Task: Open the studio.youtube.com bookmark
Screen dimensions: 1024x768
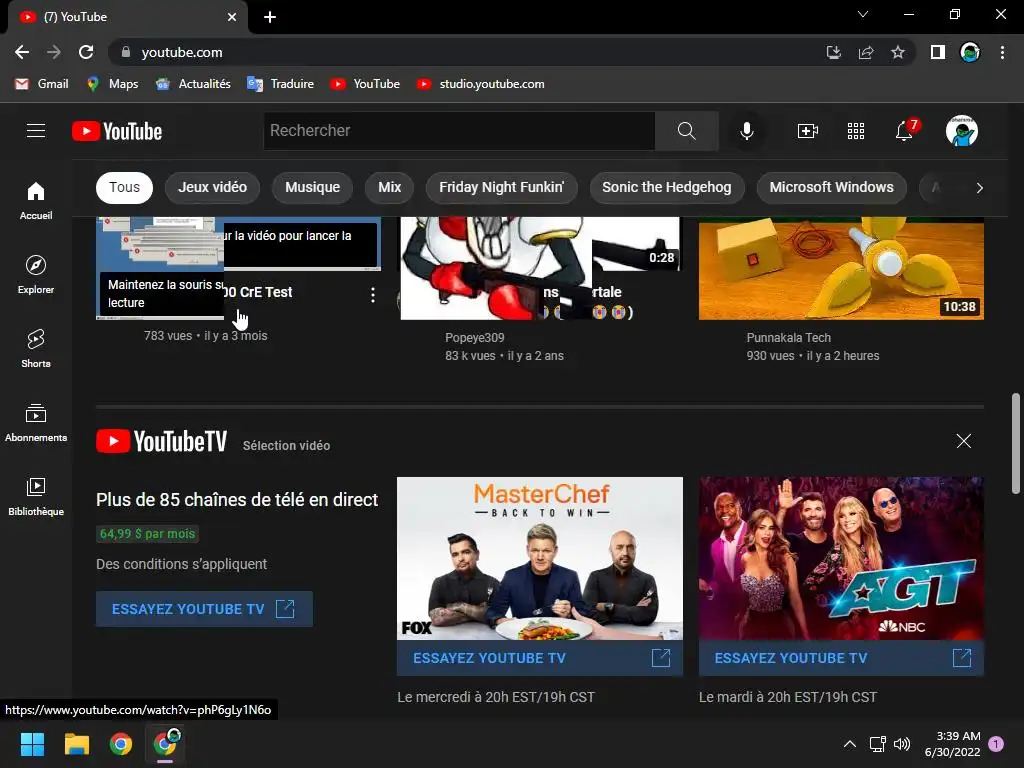Action: (481, 84)
